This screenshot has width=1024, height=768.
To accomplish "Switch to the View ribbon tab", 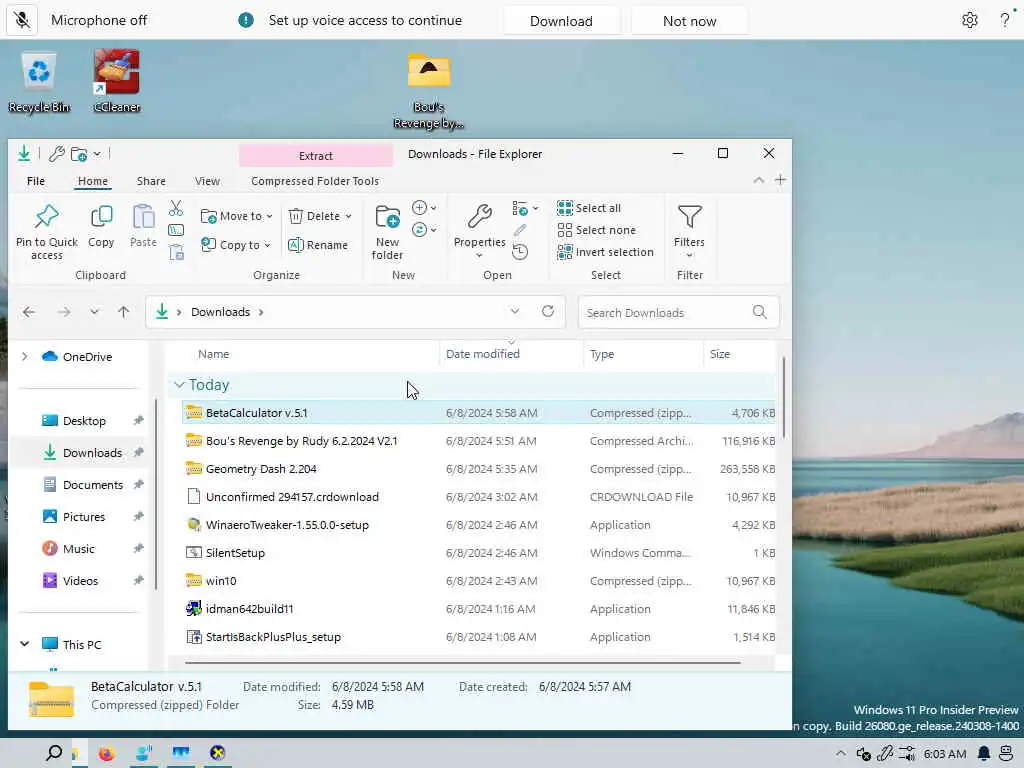I will 207,181.
